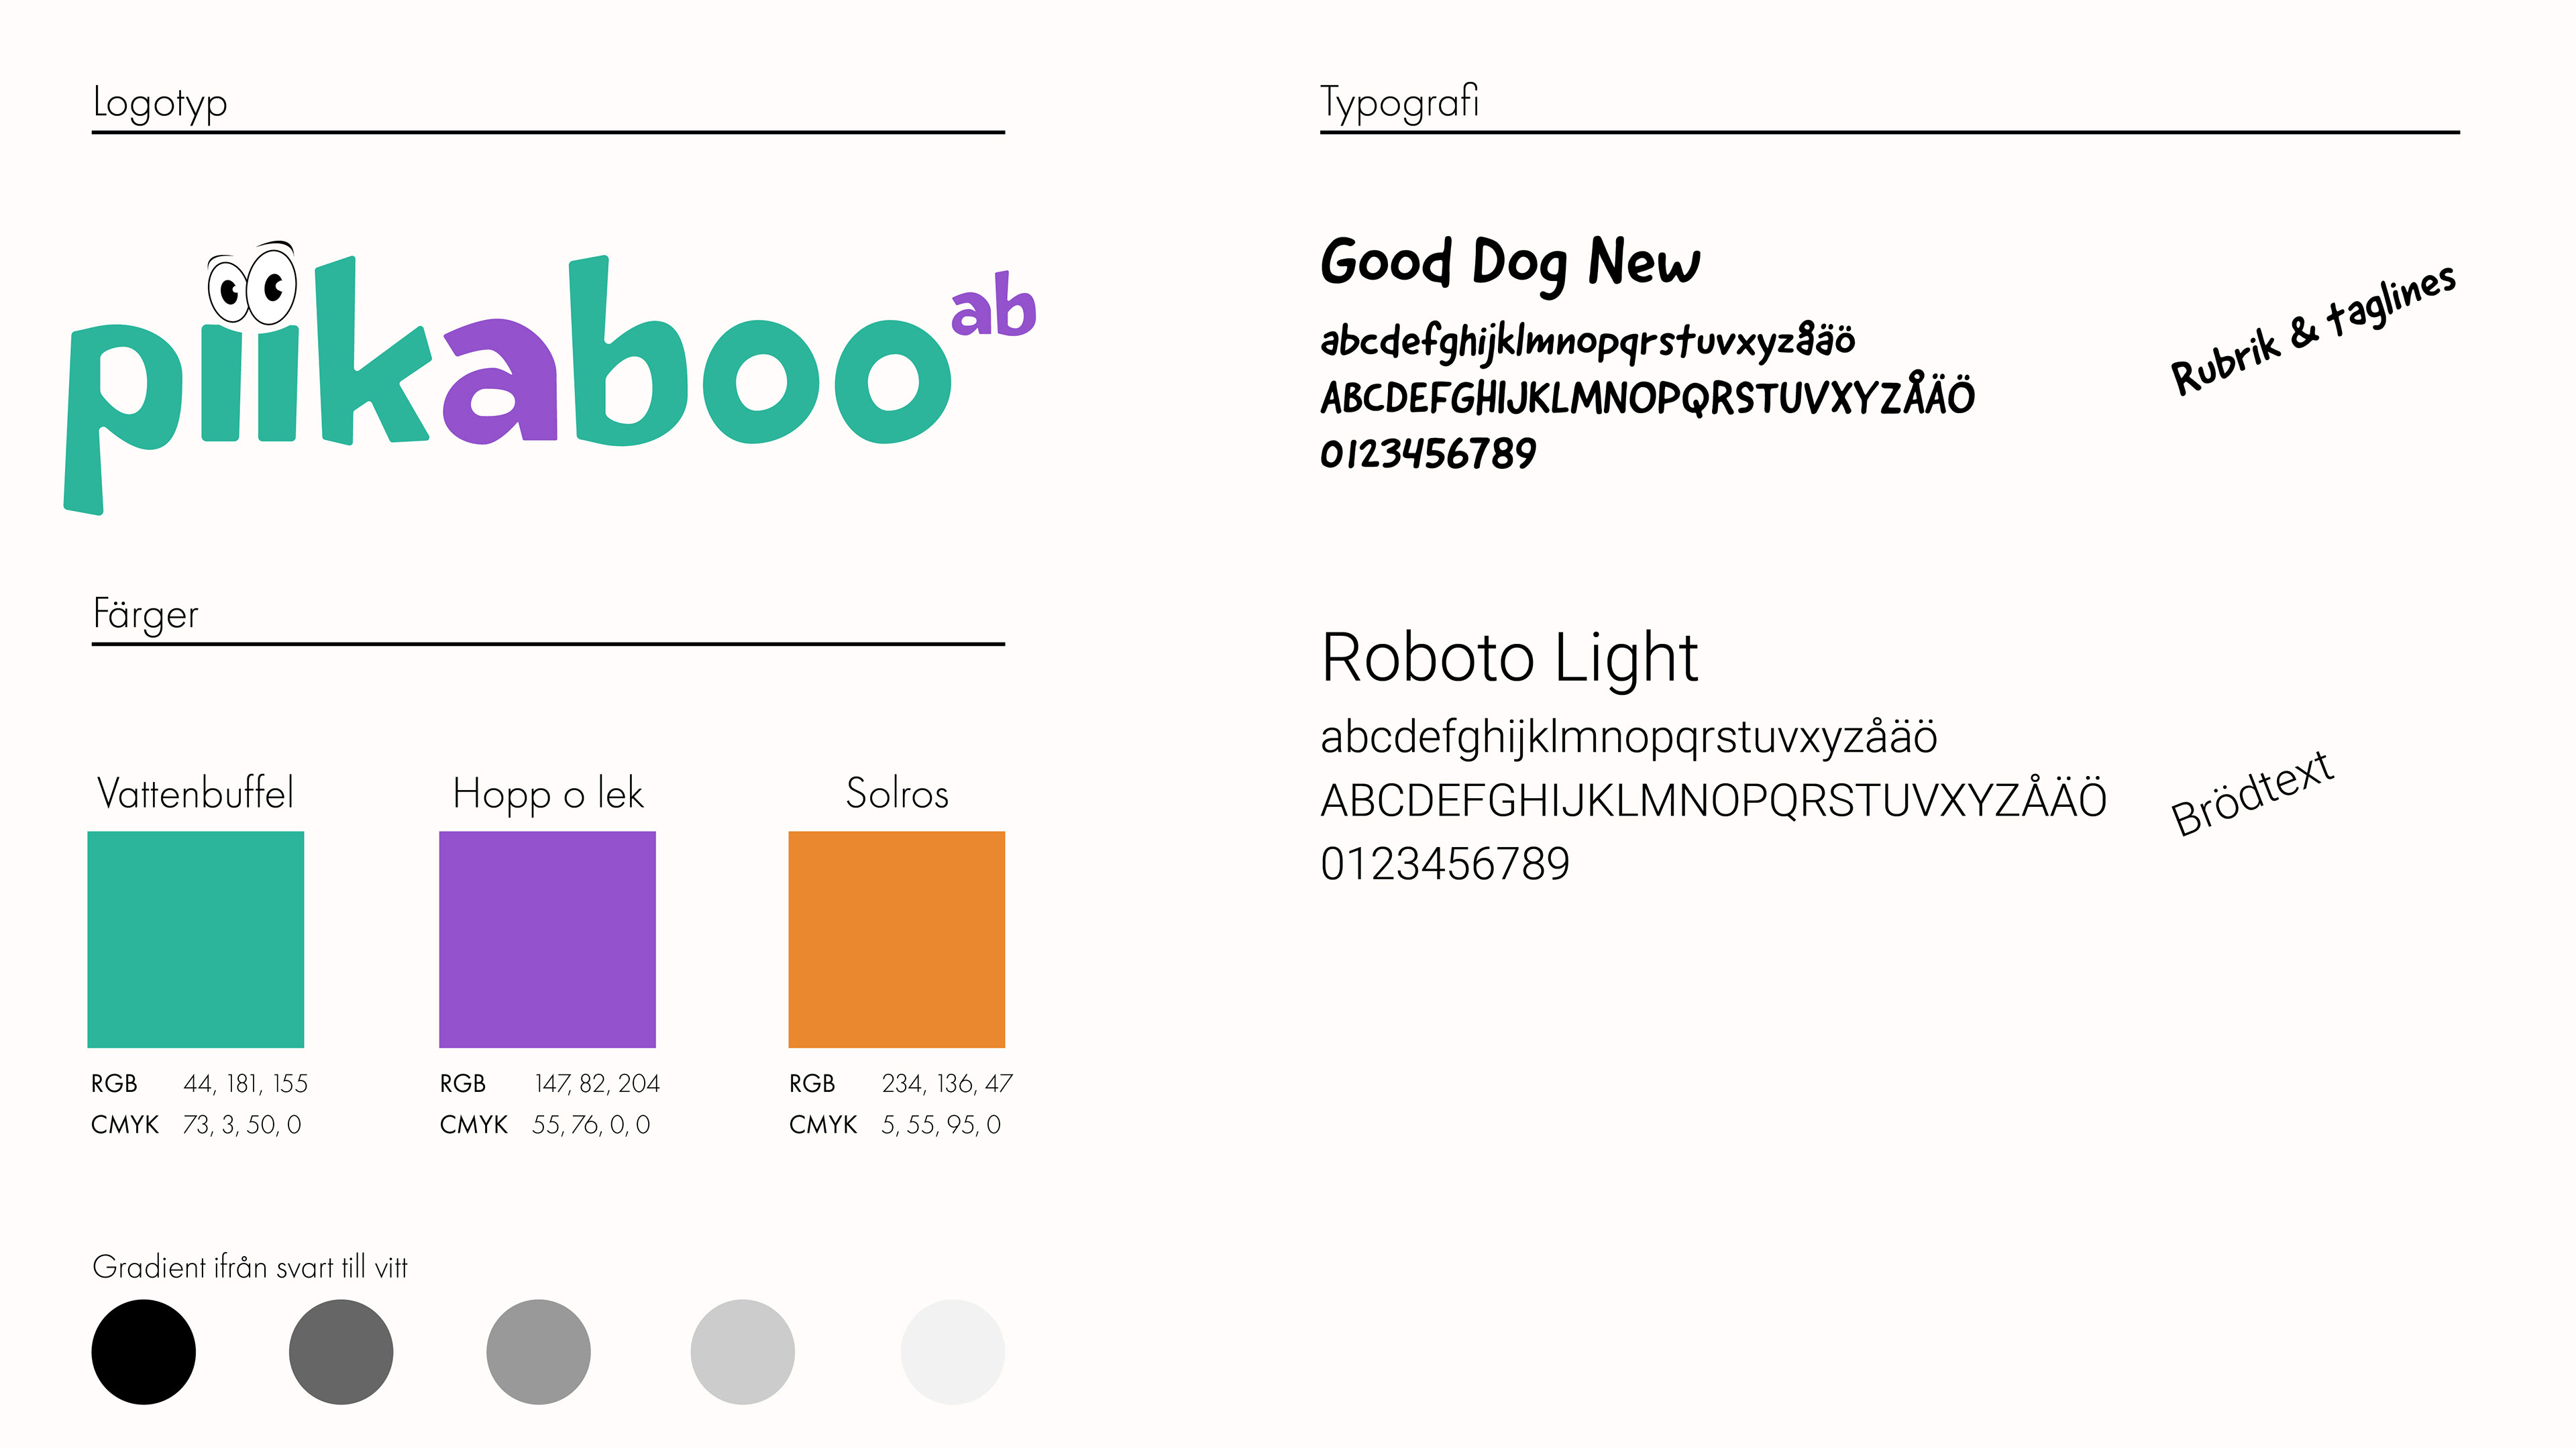
Task: Select the Vattenbuffel teal color swatch
Action: pyautogui.click(x=196, y=939)
